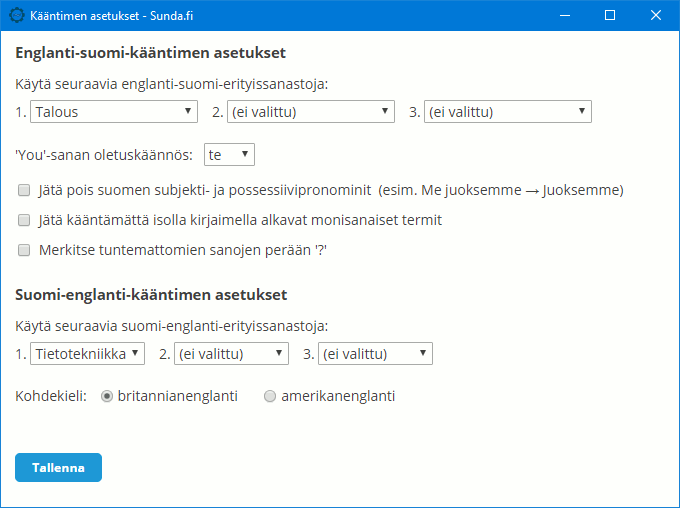
Task: Close the Kääntimen asetukset window
Action: click(656, 16)
